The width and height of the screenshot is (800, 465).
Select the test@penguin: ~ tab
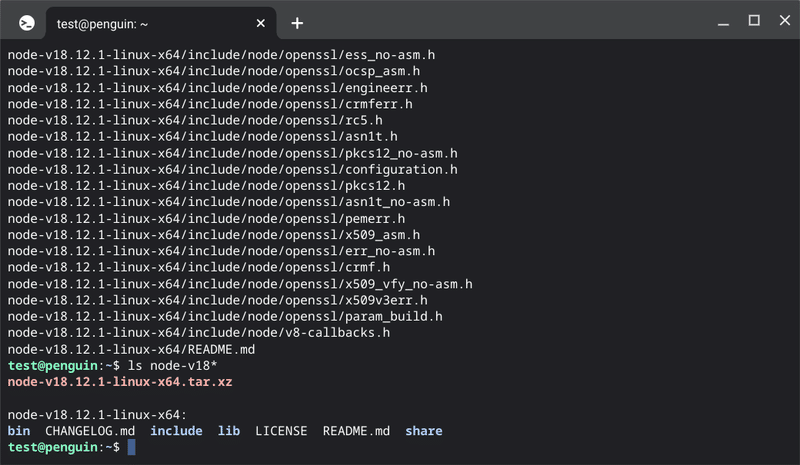click(x=161, y=23)
